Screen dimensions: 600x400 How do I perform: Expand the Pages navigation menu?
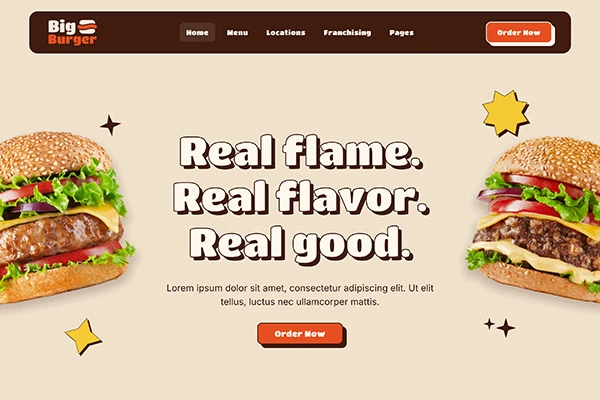click(x=401, y=33)
